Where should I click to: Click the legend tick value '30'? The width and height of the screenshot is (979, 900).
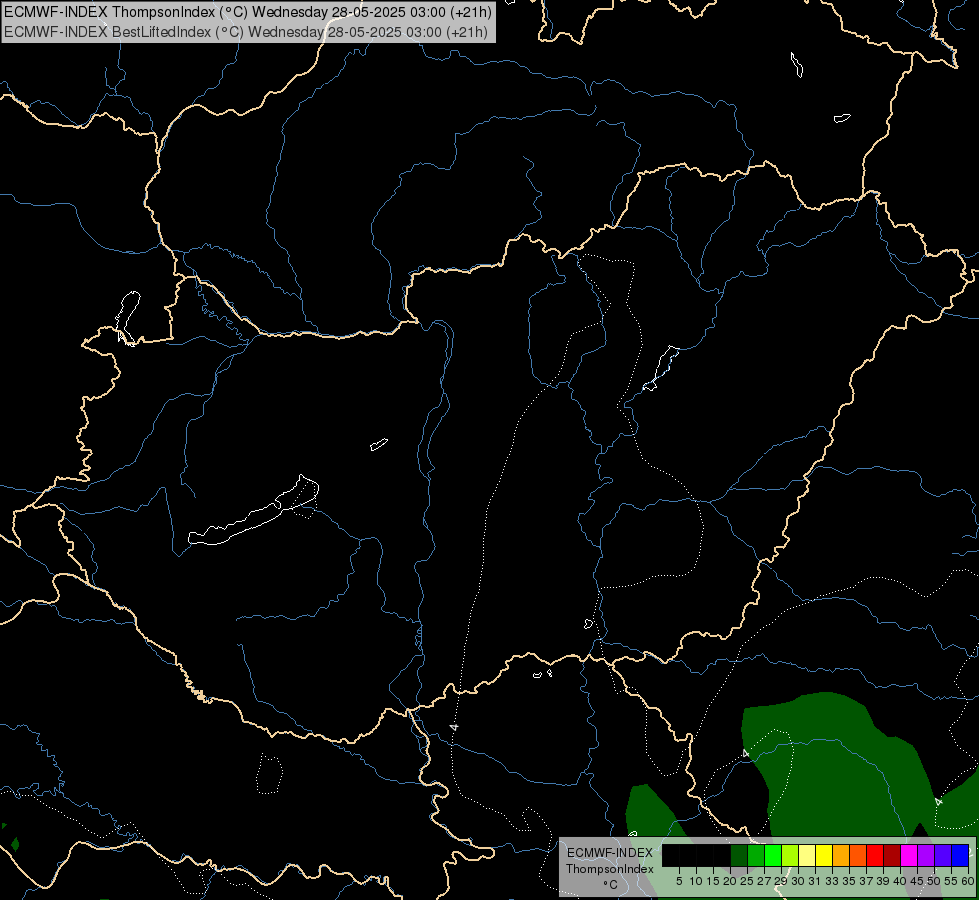pos(798,881)
